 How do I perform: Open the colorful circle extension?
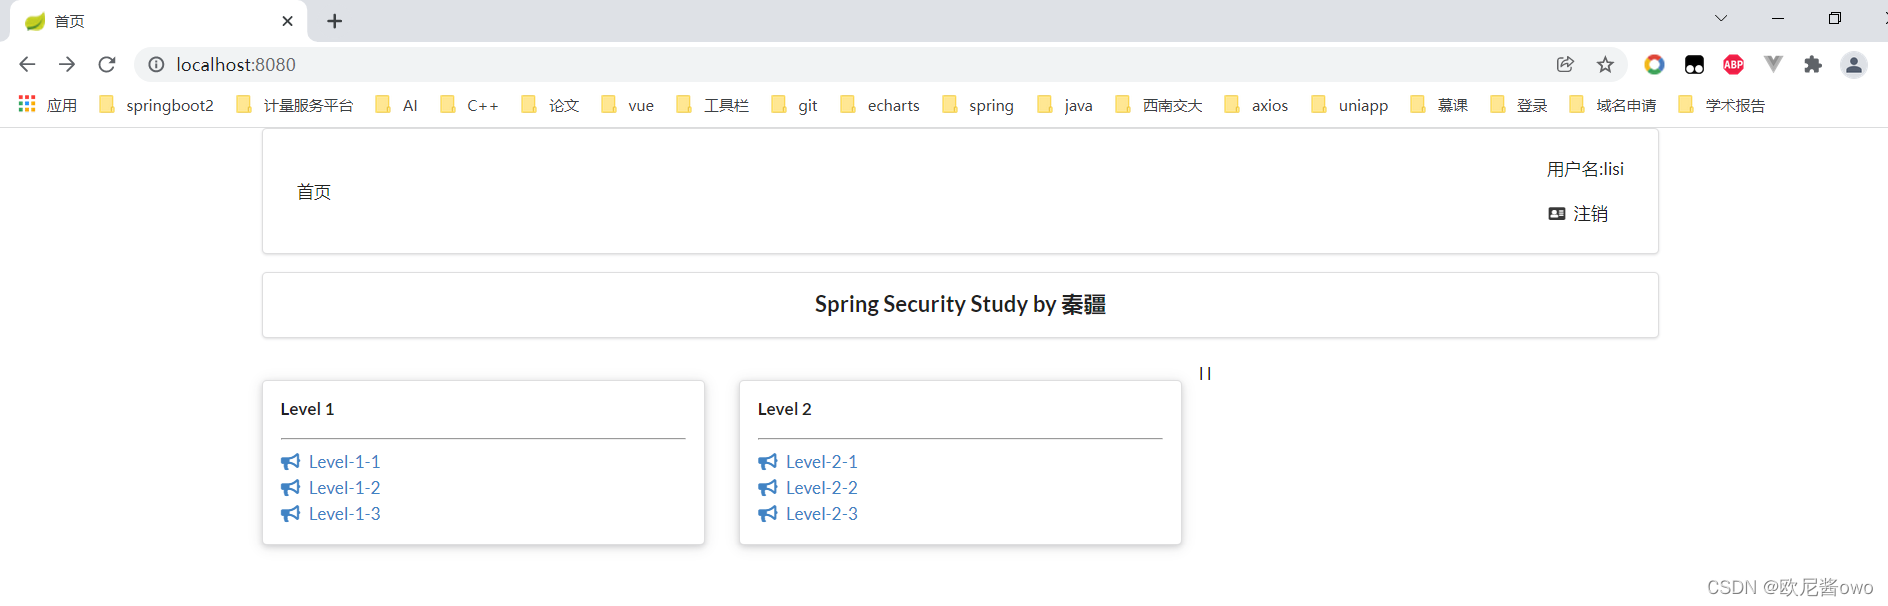click(x=1654, y=64)
